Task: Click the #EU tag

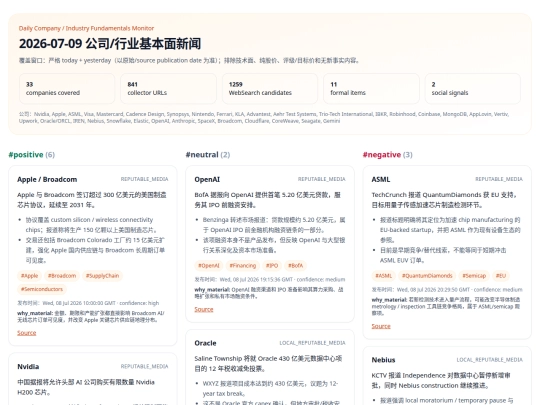Action: point(501,276)
